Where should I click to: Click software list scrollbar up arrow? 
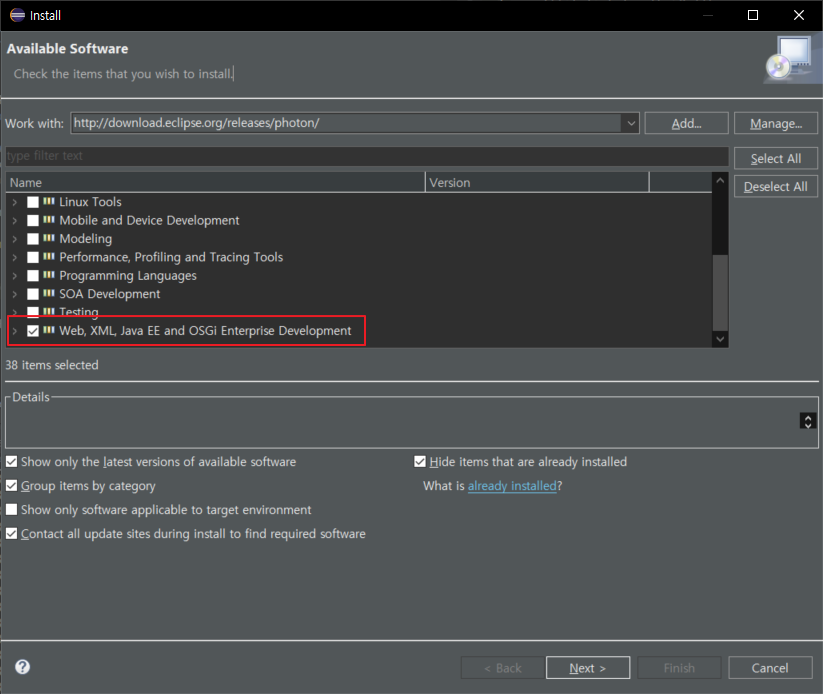pyautogui.click(x=720, y=181)
